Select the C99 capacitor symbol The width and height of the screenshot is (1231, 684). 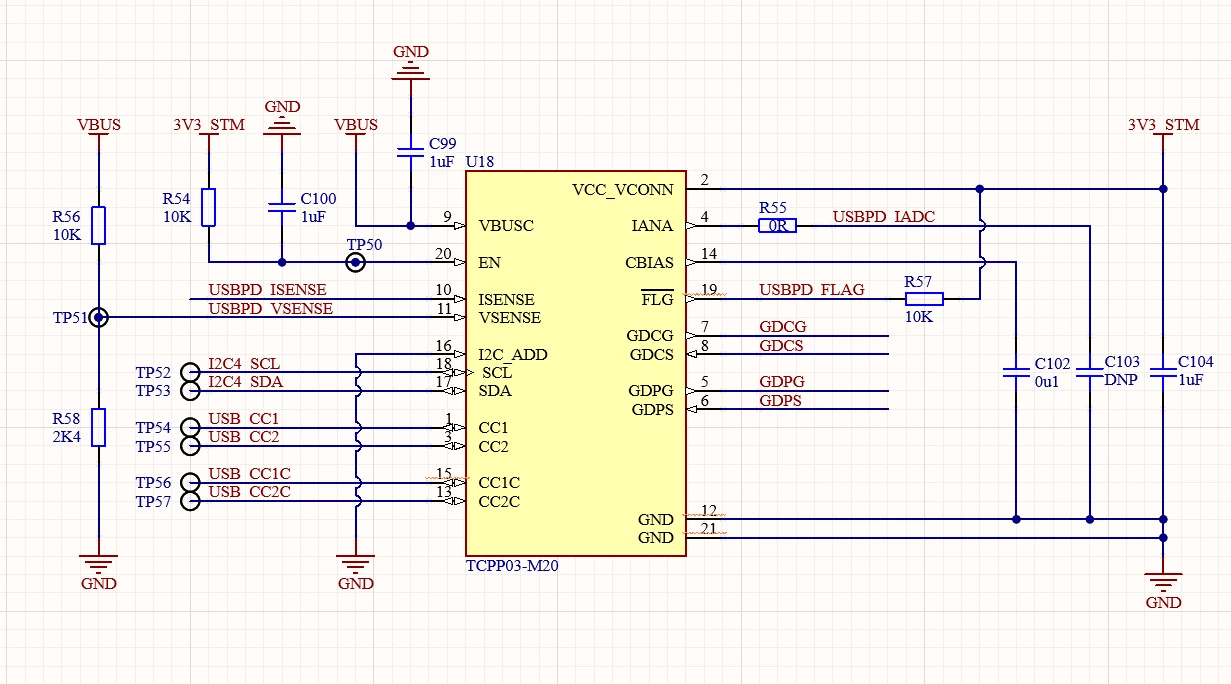[x=410, y=153]
